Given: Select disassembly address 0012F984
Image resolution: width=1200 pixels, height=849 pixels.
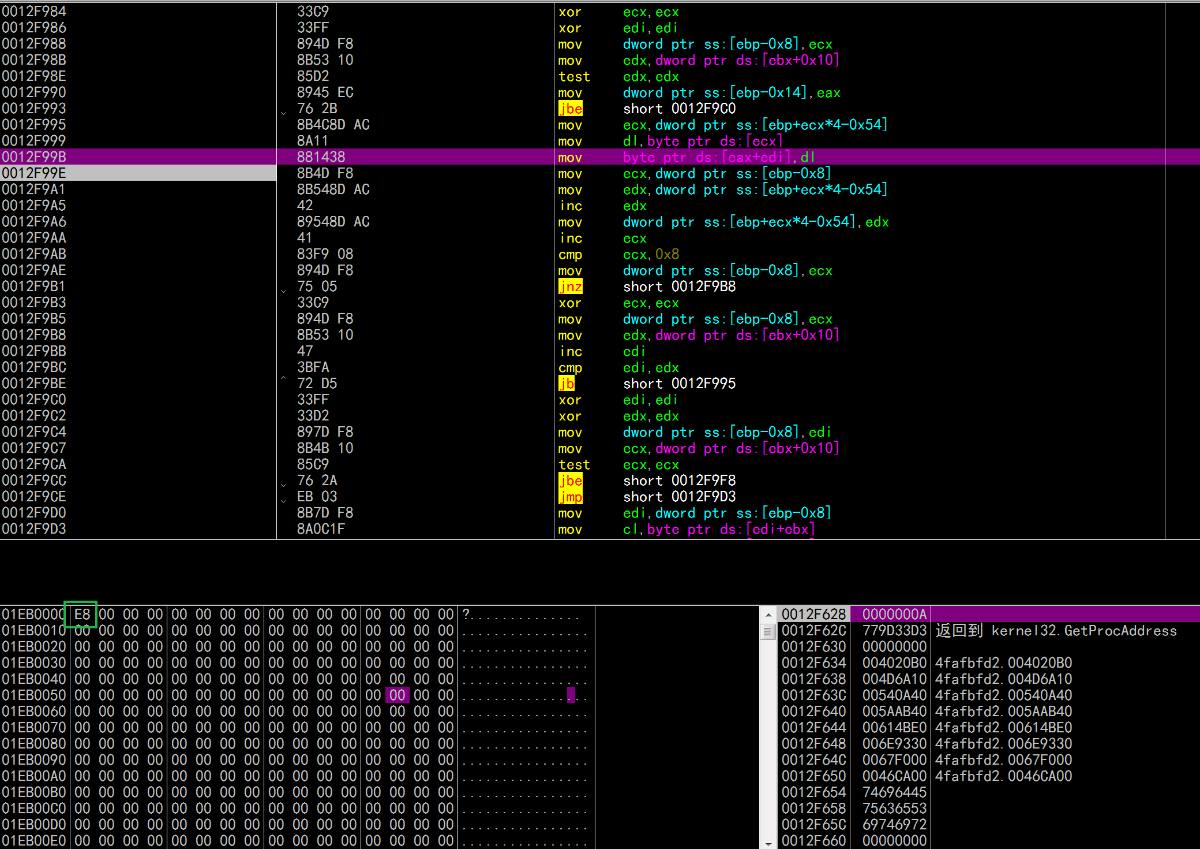Looking at the screenshot, I should coord(34,12).
